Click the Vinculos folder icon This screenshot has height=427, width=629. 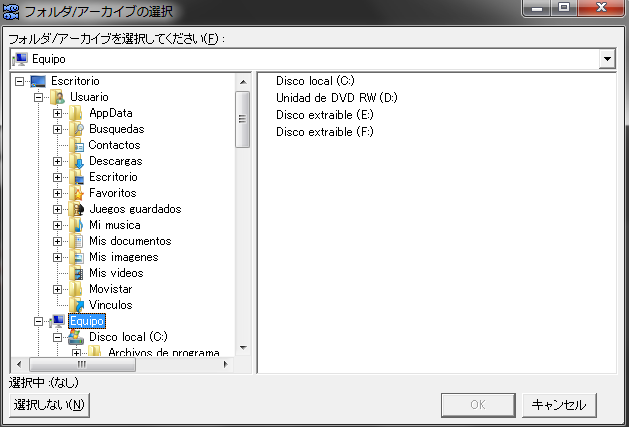click(x=77, y=305)
